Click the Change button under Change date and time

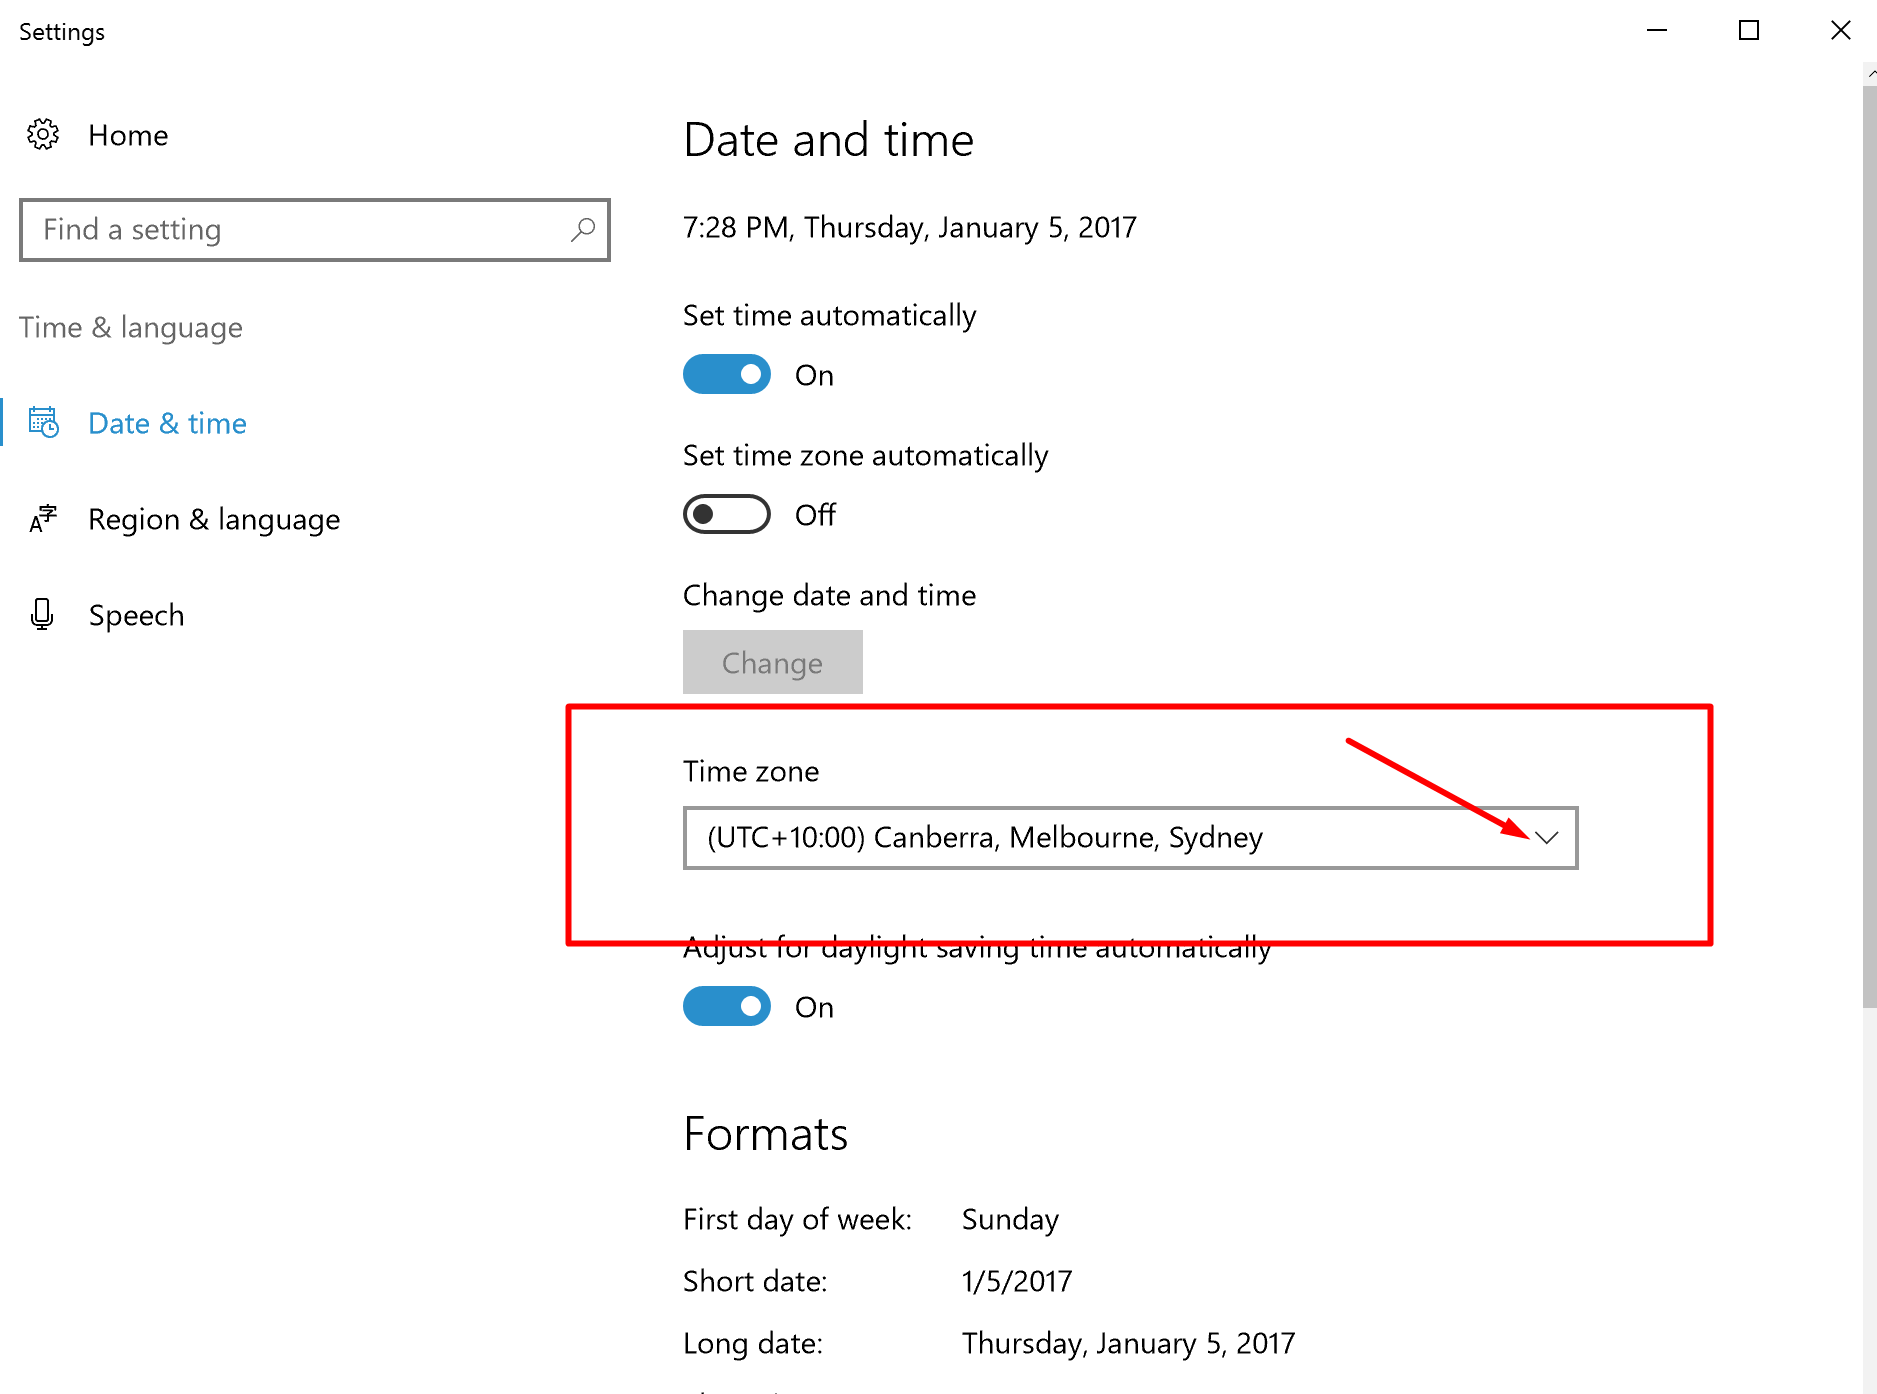click(x=772, y=662)
